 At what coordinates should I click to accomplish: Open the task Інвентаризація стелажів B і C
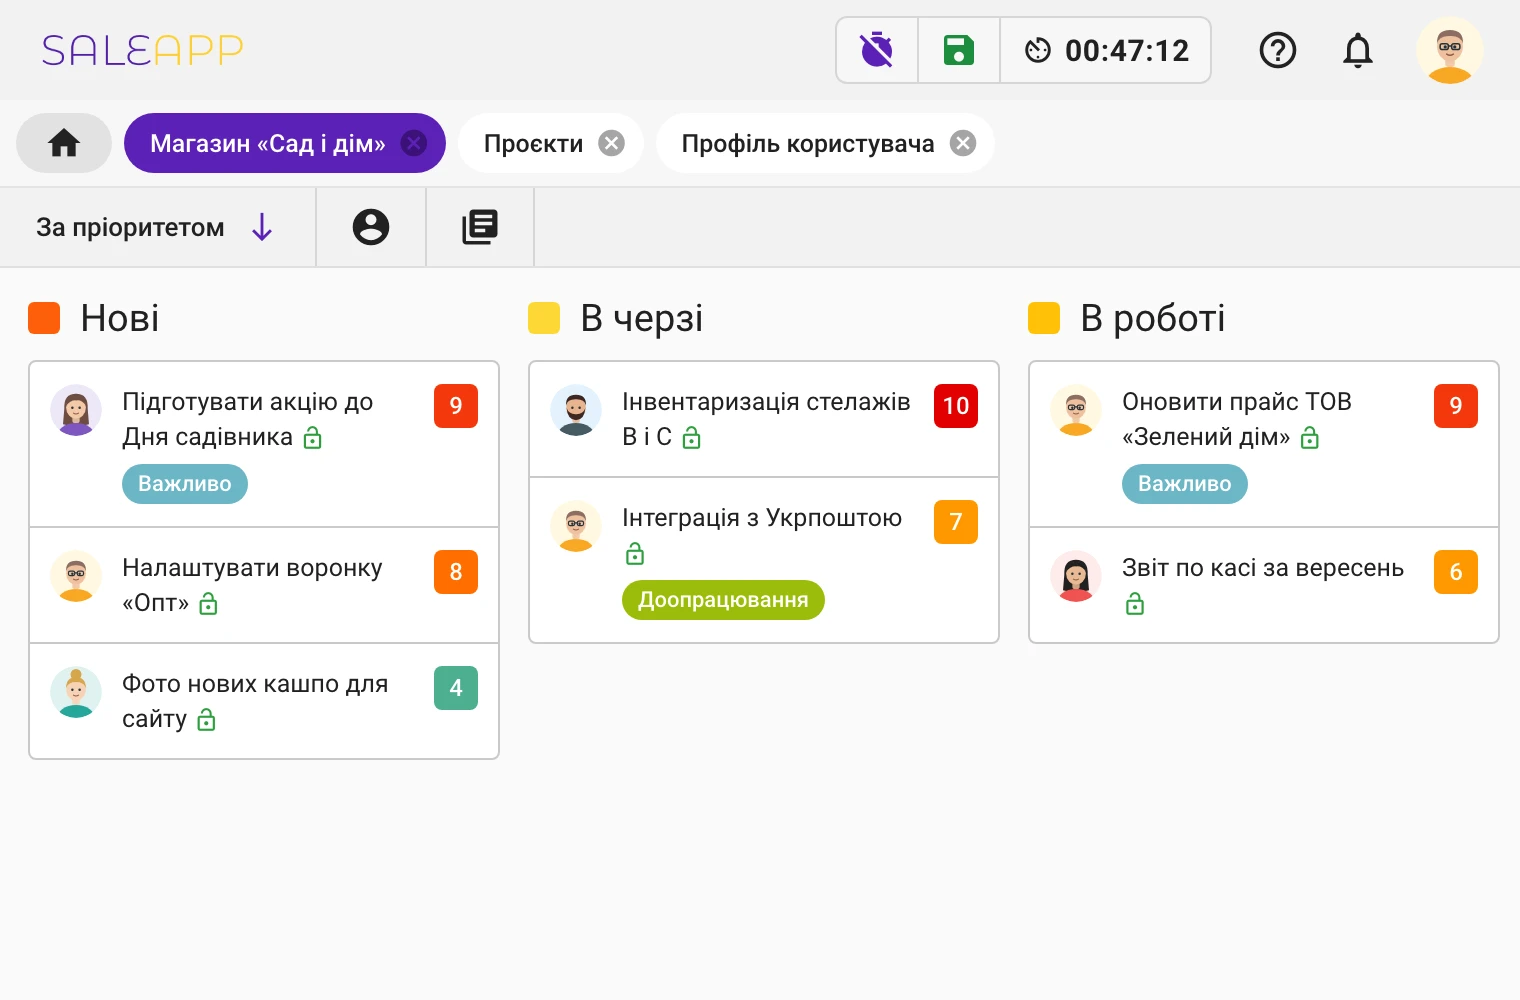(764, 419)
